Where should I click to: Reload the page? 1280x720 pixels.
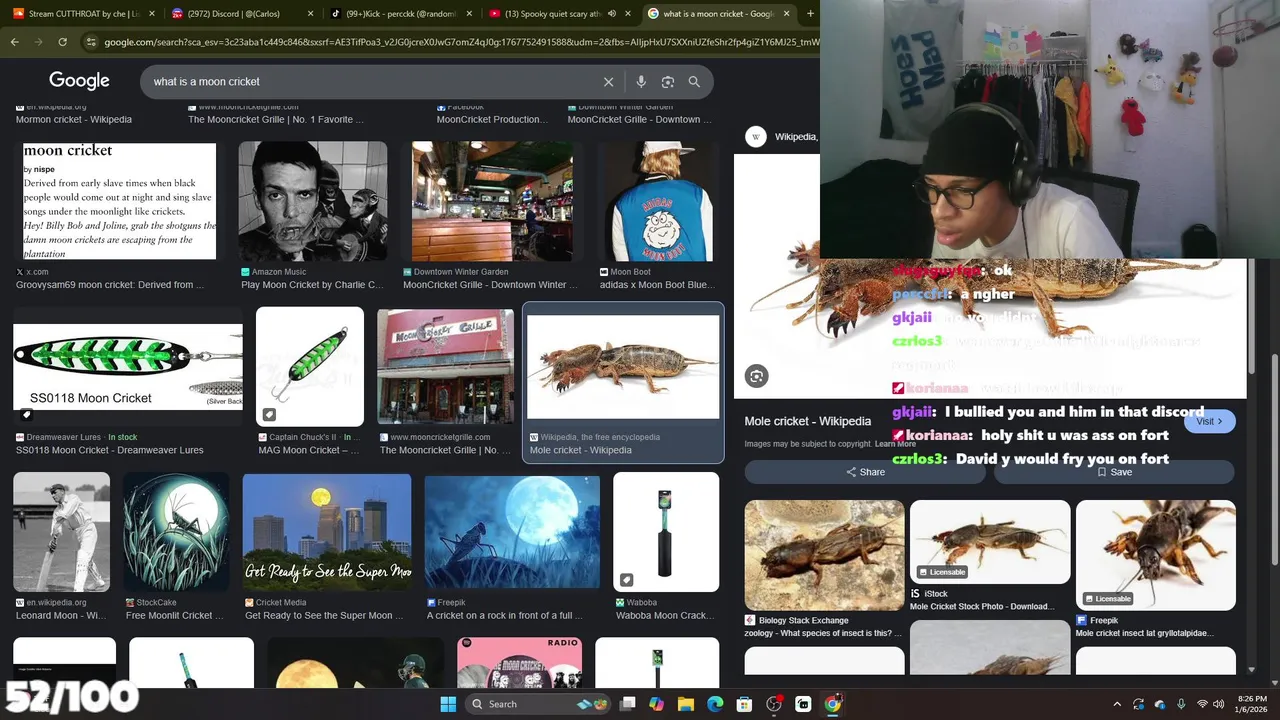click(x=62, y=42)
